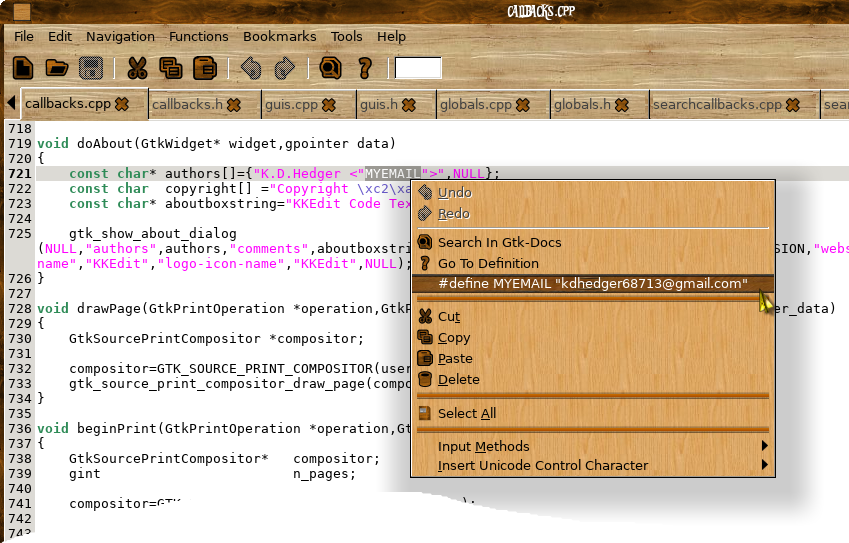Click the toolbar text entry box
Screen dimensions: 849x543
point(418,68)
